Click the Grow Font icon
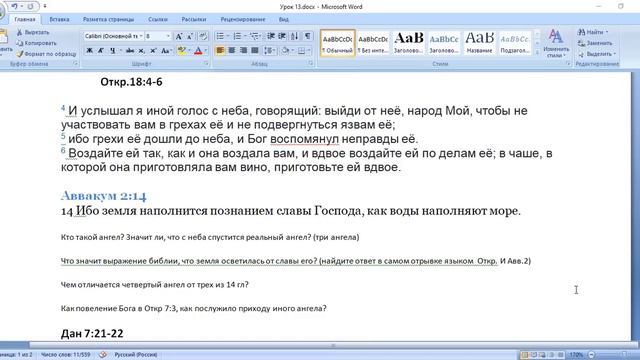The image size is (640, 360). tap(179, 36)
